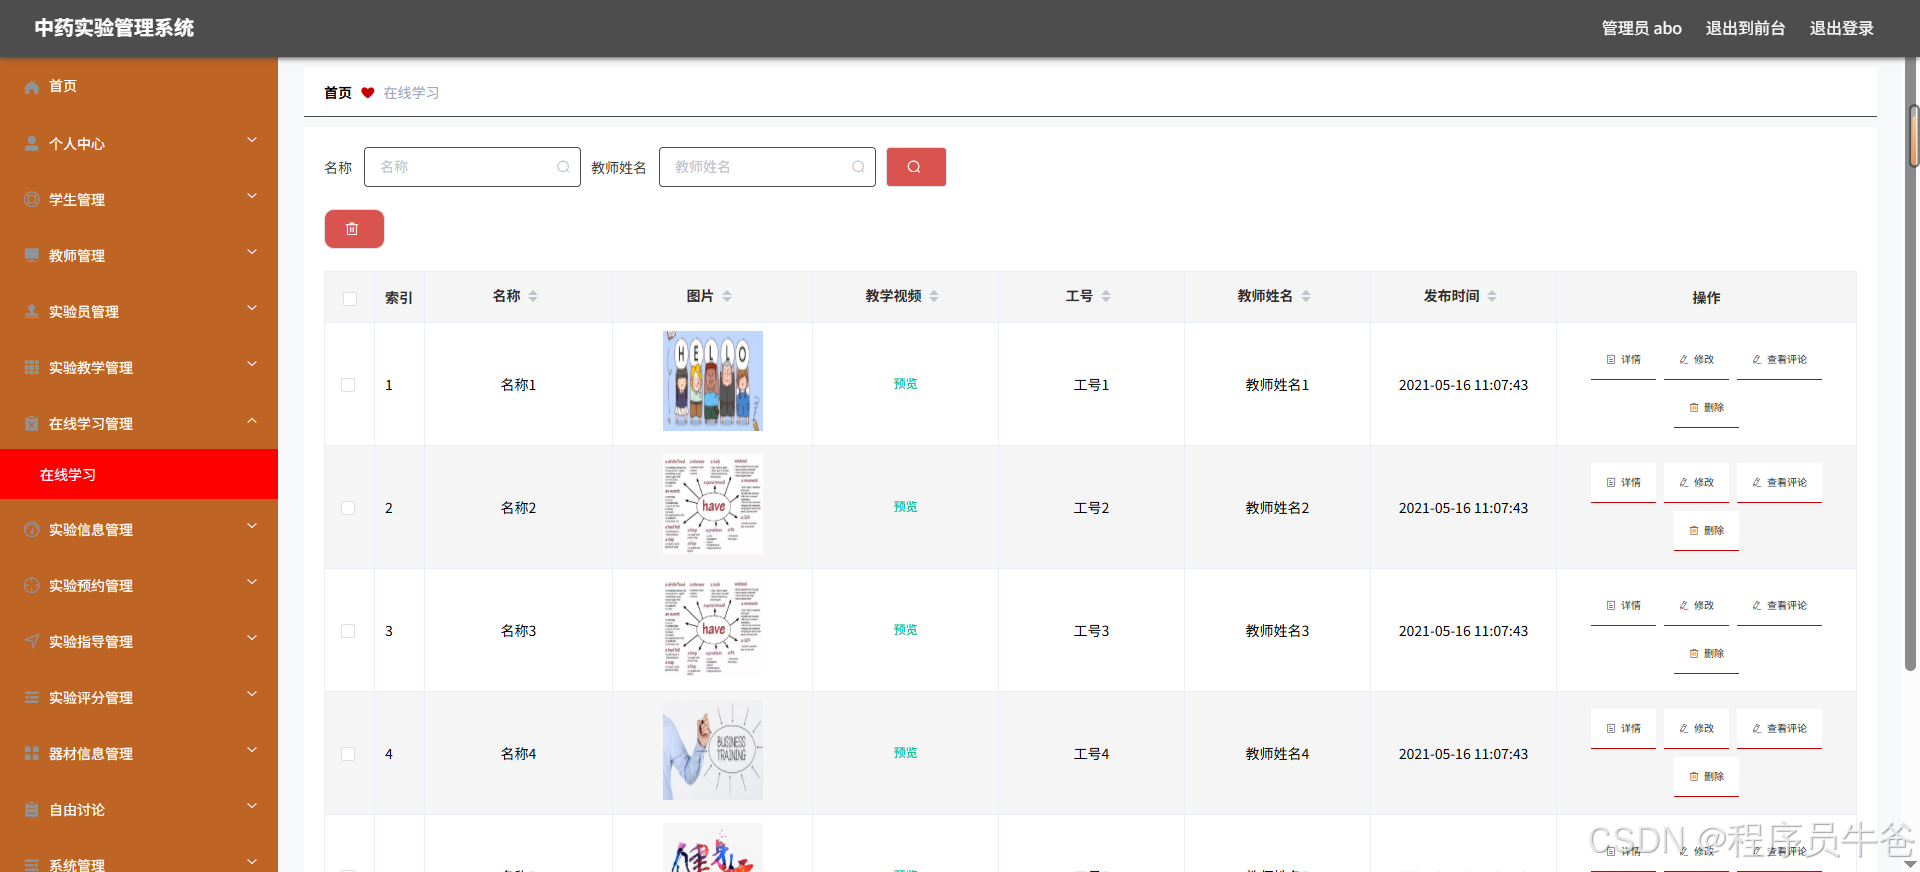Open the 自由讨论 sidebar menu

click(x=139, y=809)
